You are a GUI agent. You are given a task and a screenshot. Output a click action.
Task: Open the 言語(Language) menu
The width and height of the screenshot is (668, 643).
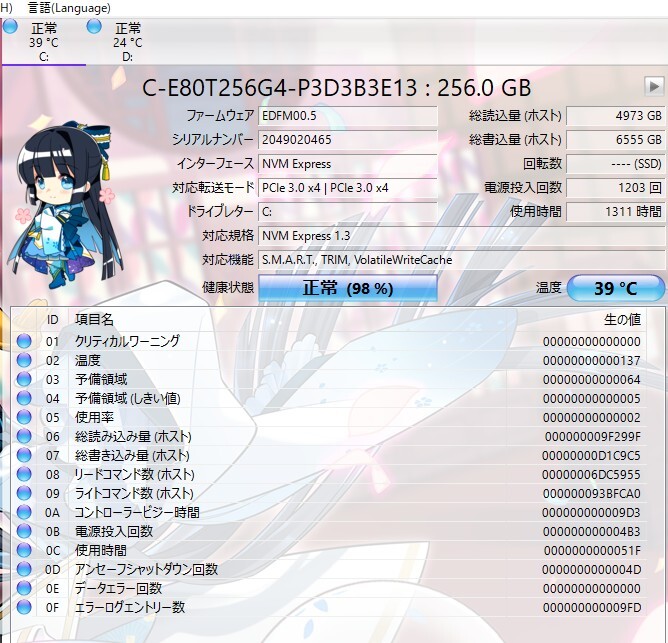point(69,8)
